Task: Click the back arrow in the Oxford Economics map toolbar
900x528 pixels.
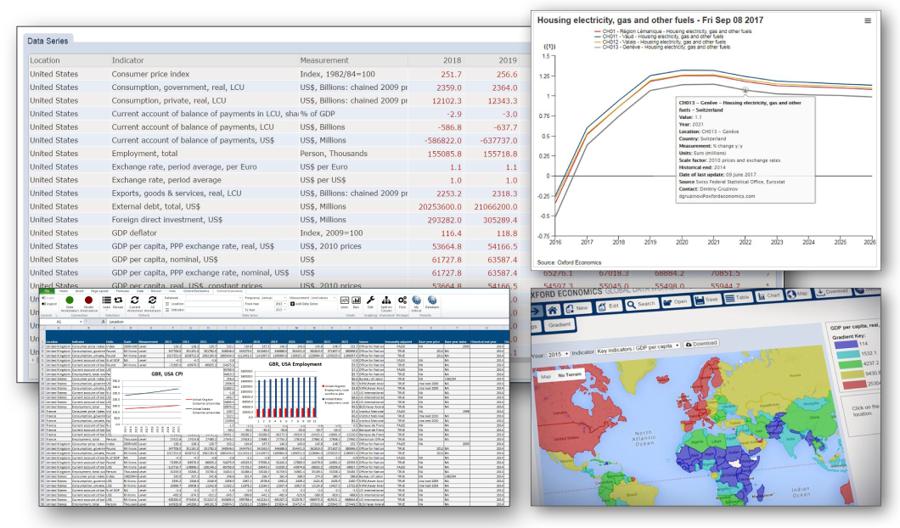Action: click(x=536, y=311)
